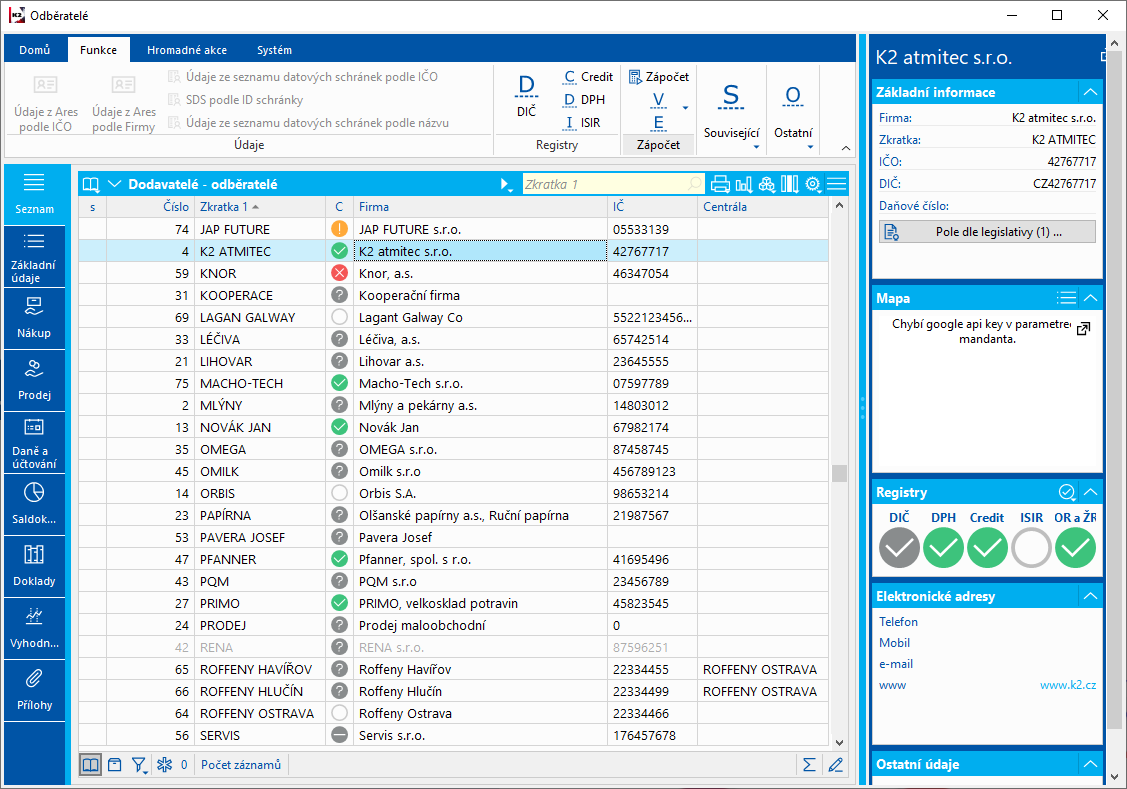Open Saldokonto pie chart sidebar item

pos(34,503)
